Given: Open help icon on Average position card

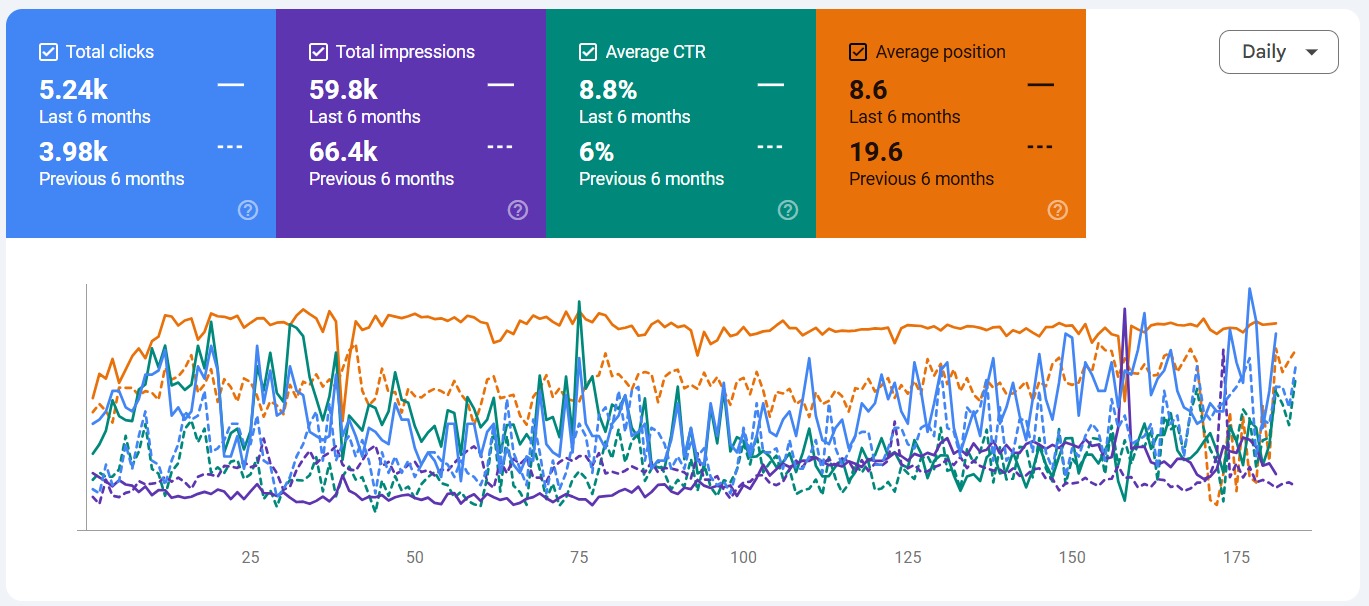Looking at the screenshot, I should 1058,210.
